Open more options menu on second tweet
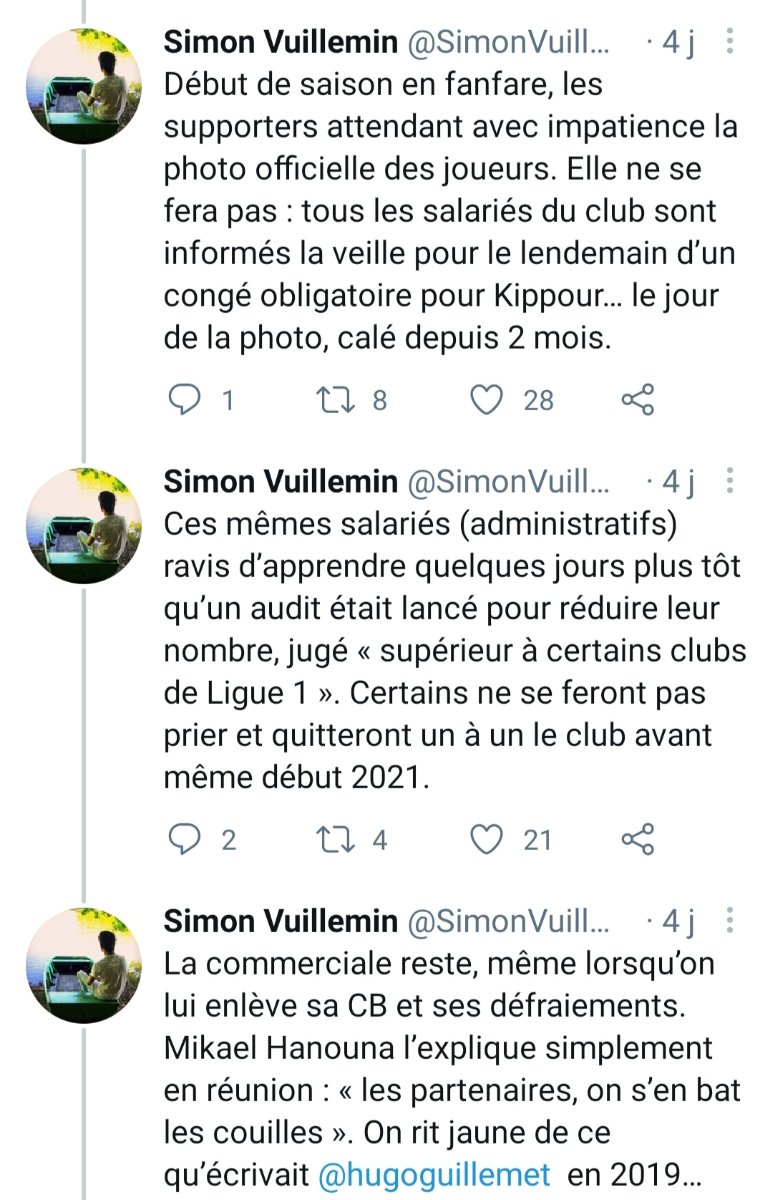765x1200 pixels. [x=731, y=482]
